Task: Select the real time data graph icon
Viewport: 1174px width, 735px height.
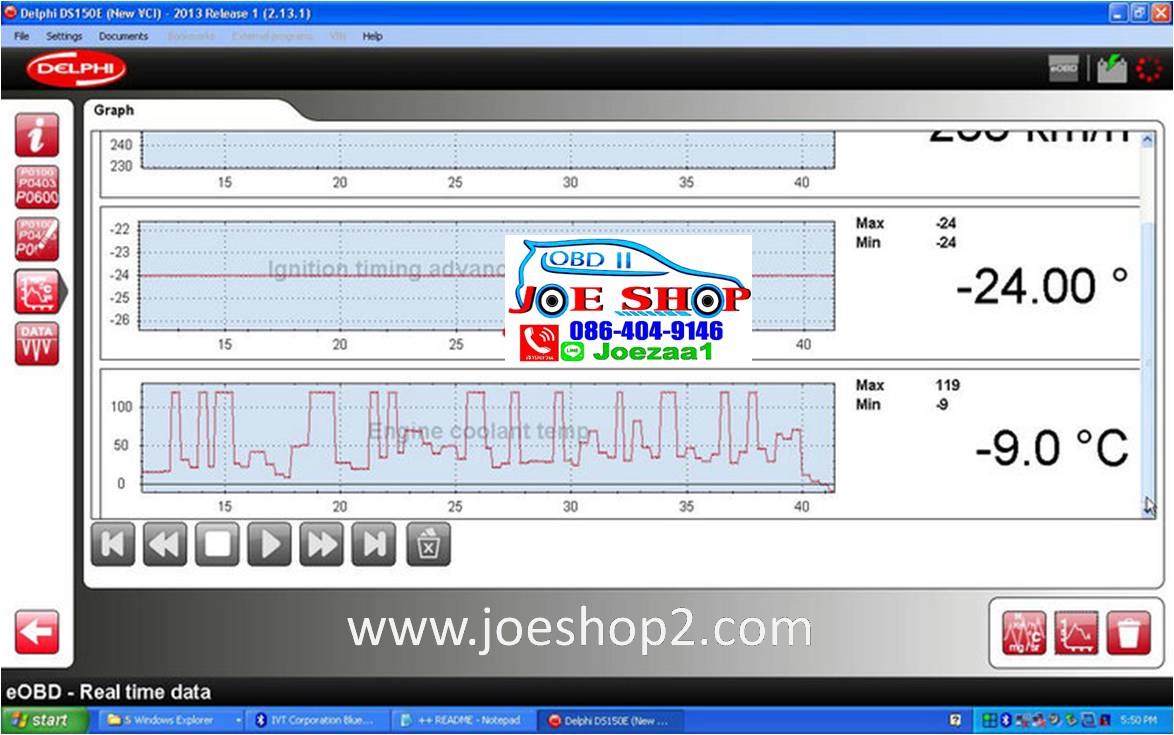Action: (37, 291)
